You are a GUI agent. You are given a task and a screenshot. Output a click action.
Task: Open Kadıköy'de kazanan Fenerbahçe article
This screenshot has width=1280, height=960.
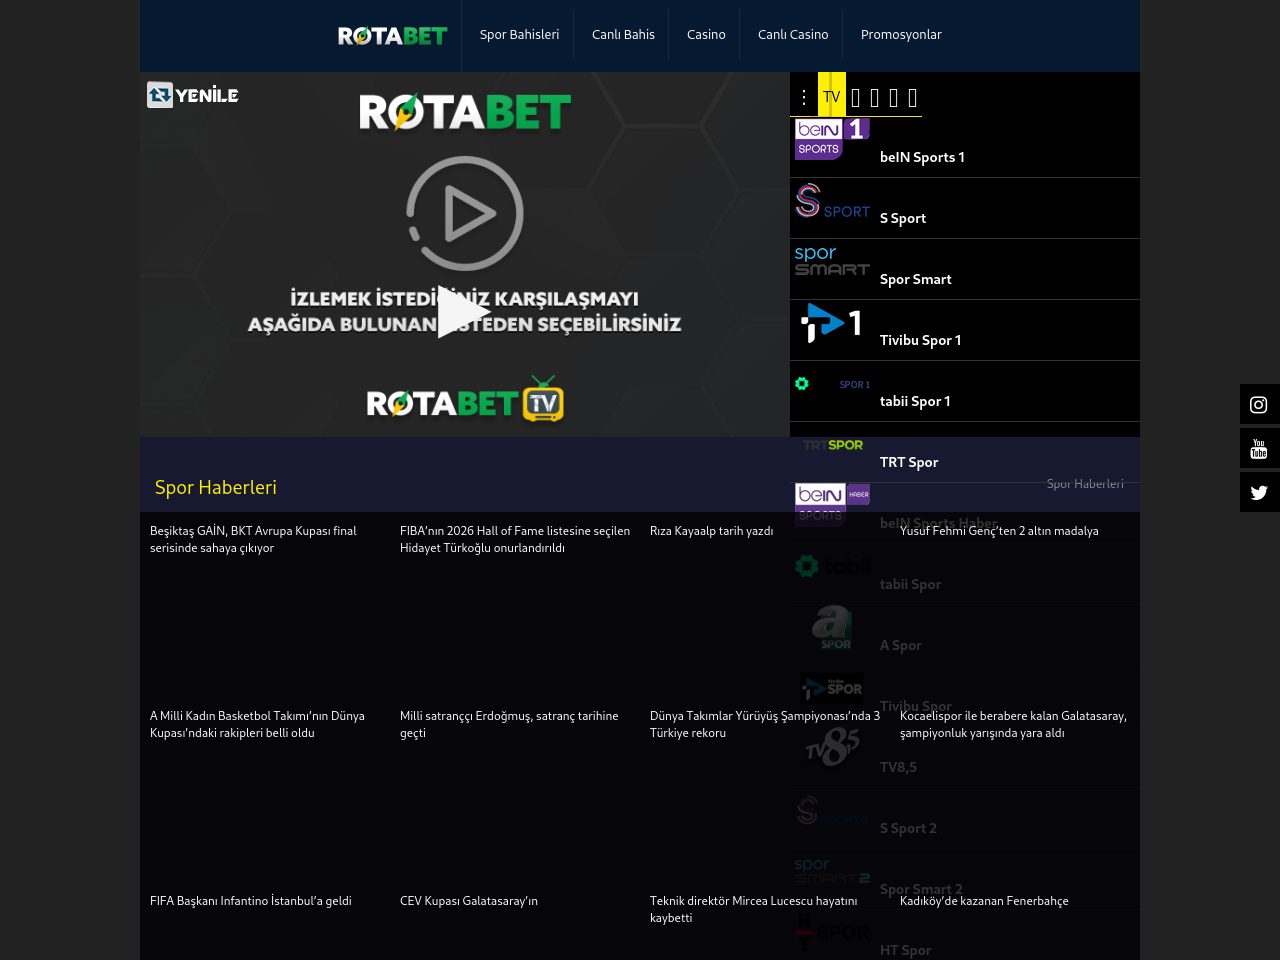click(984, 902)
